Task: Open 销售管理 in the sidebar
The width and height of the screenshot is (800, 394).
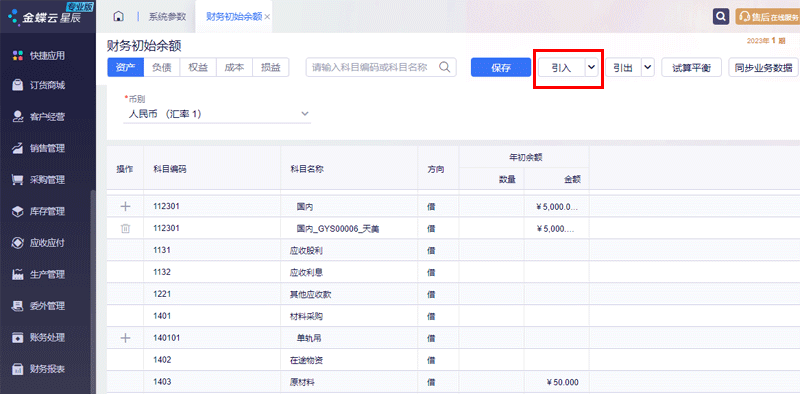Action: [x=39, y=149]
